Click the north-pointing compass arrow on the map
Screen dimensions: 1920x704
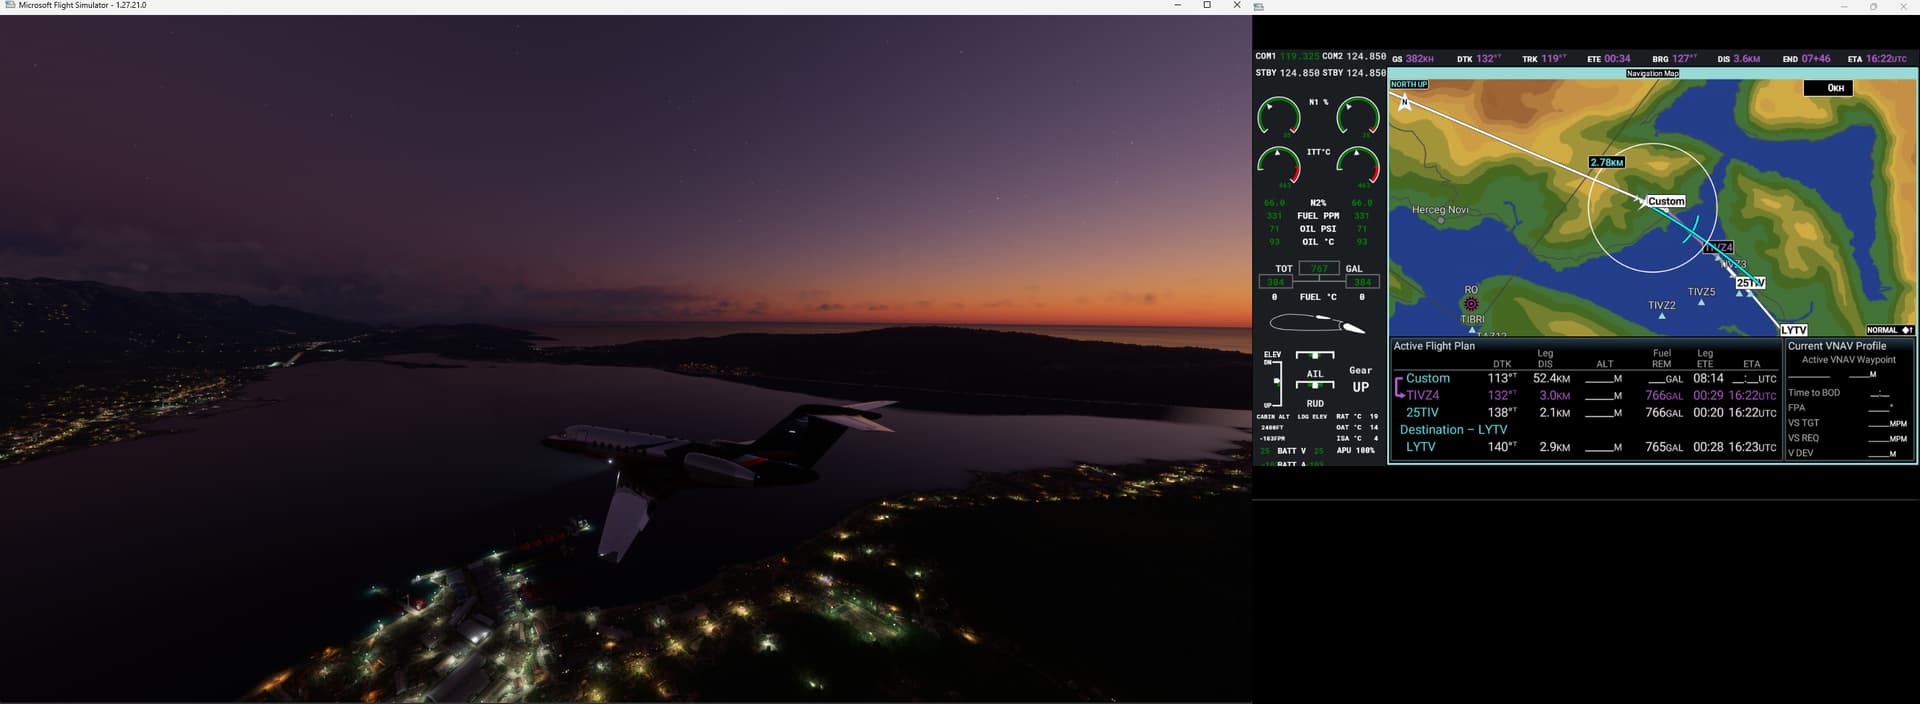tap(1405, 102)
